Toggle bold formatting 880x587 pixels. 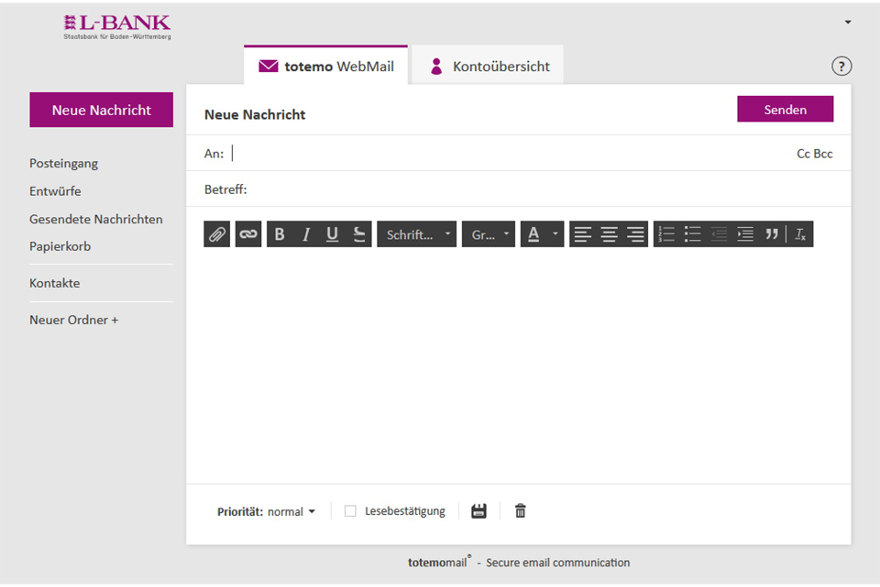tap(279, 234)
